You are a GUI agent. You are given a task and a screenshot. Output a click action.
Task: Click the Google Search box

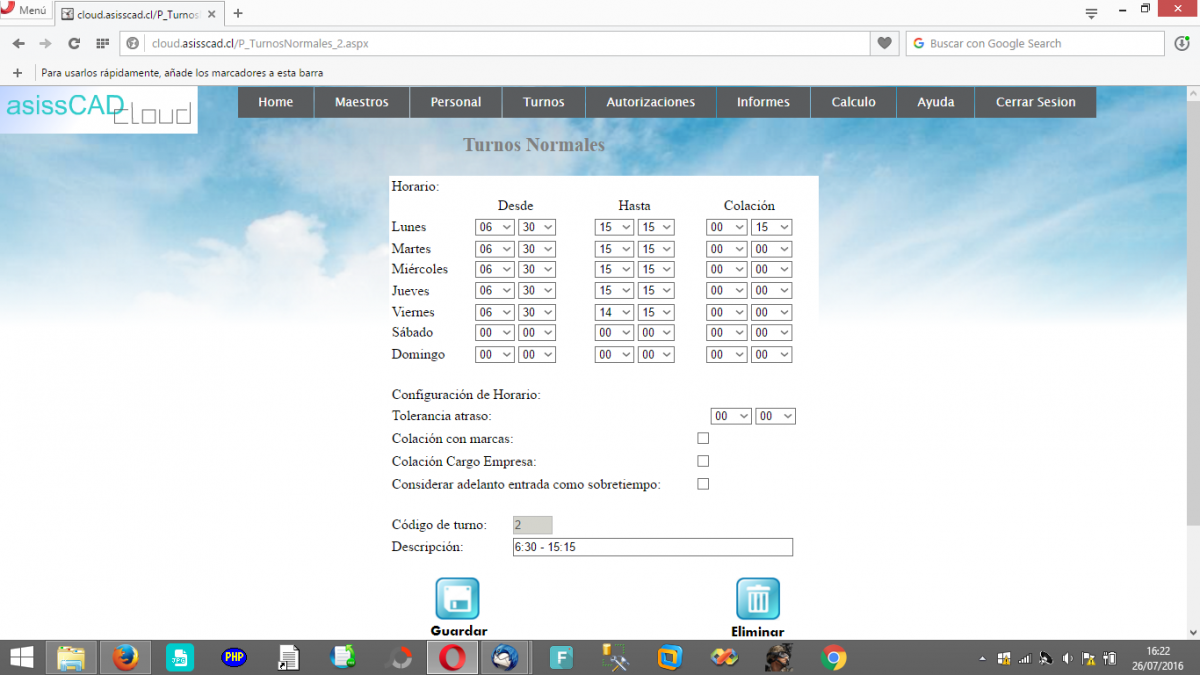click(x=1035, y=44)
